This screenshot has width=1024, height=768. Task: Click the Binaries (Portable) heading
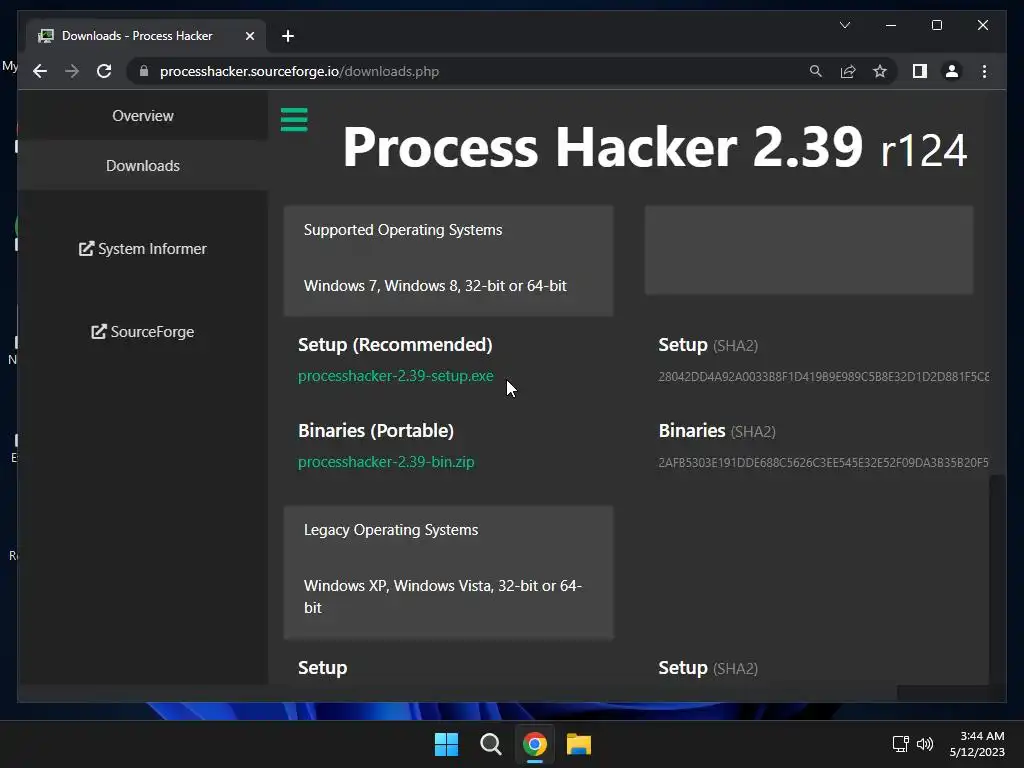coord(376,431)
